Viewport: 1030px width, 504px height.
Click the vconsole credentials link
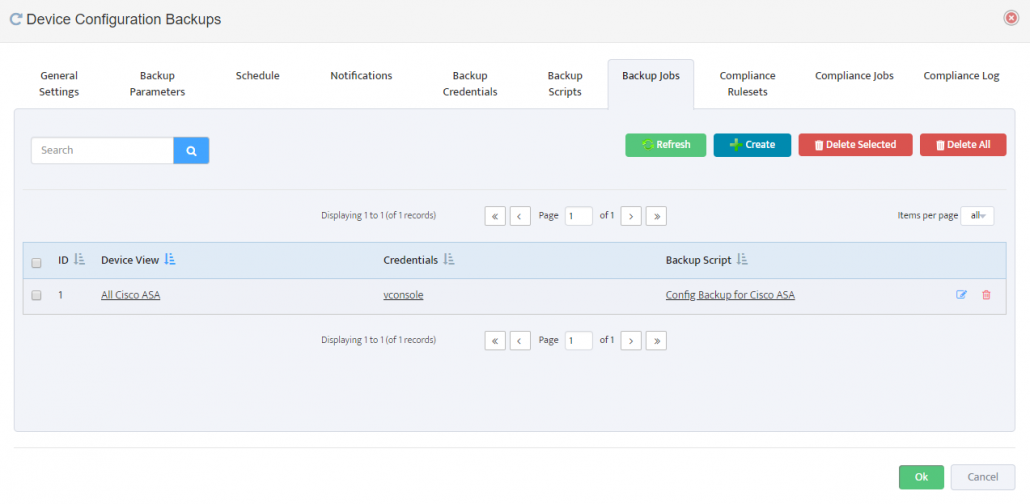pos(403,295)
